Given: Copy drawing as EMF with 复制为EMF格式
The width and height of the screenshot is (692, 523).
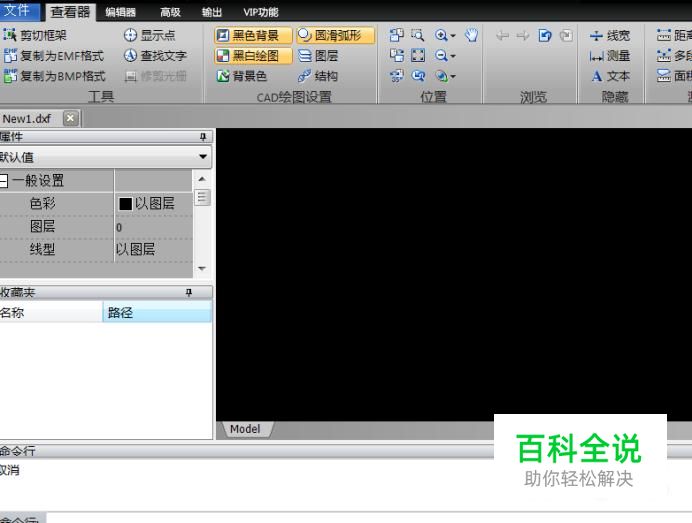Looking at the screenshot, I should click(54, 56).
